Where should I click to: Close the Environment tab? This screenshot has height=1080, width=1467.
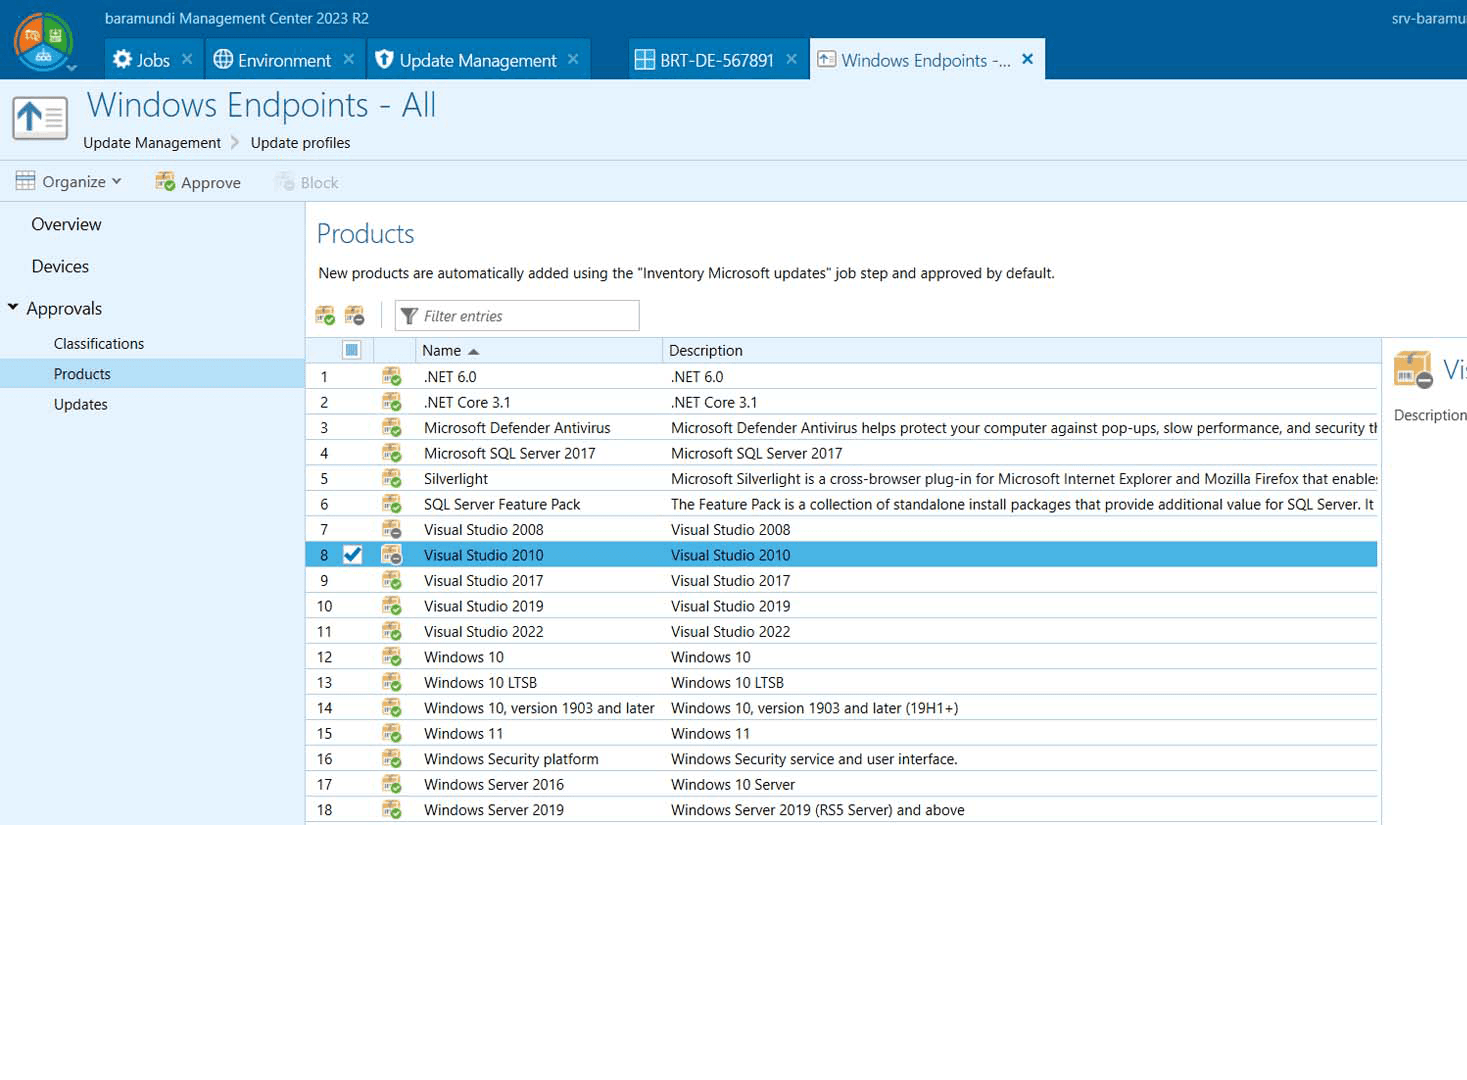pos(348,59)
